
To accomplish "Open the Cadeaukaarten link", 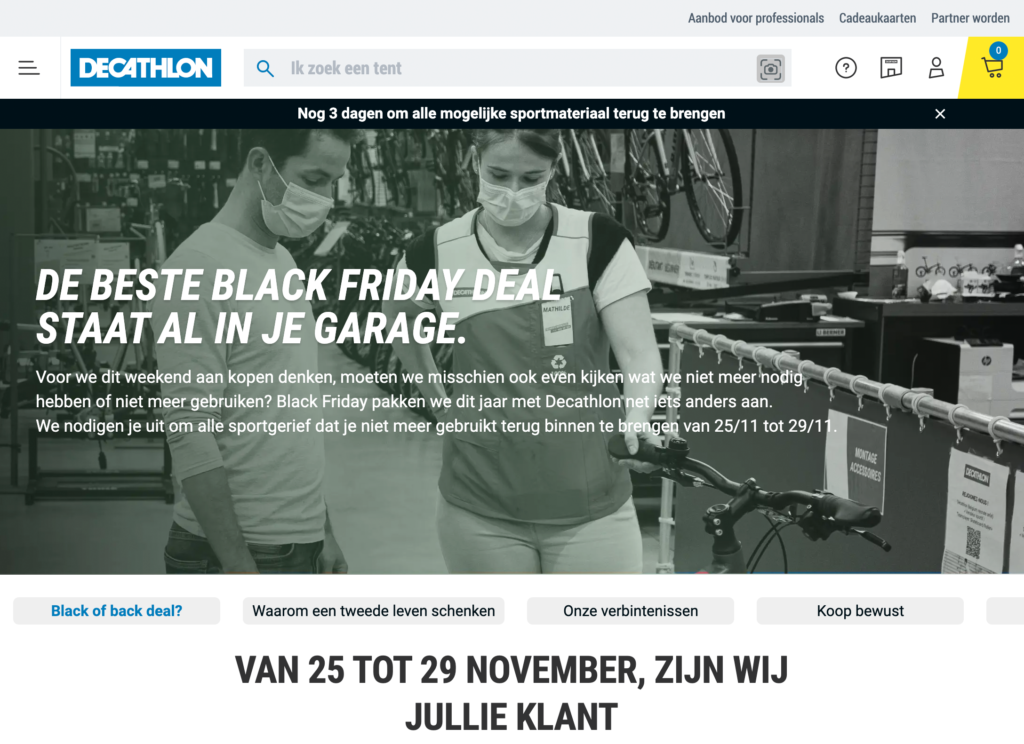I will (x=877, y=18).
